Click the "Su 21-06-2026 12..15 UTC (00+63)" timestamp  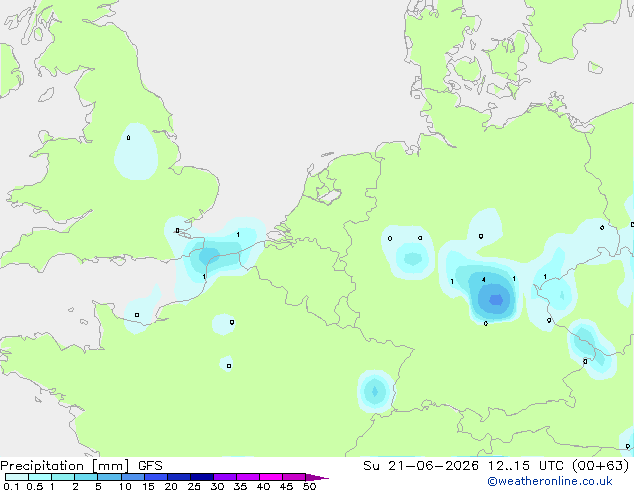pyautogui.click(x=496, y=466)
